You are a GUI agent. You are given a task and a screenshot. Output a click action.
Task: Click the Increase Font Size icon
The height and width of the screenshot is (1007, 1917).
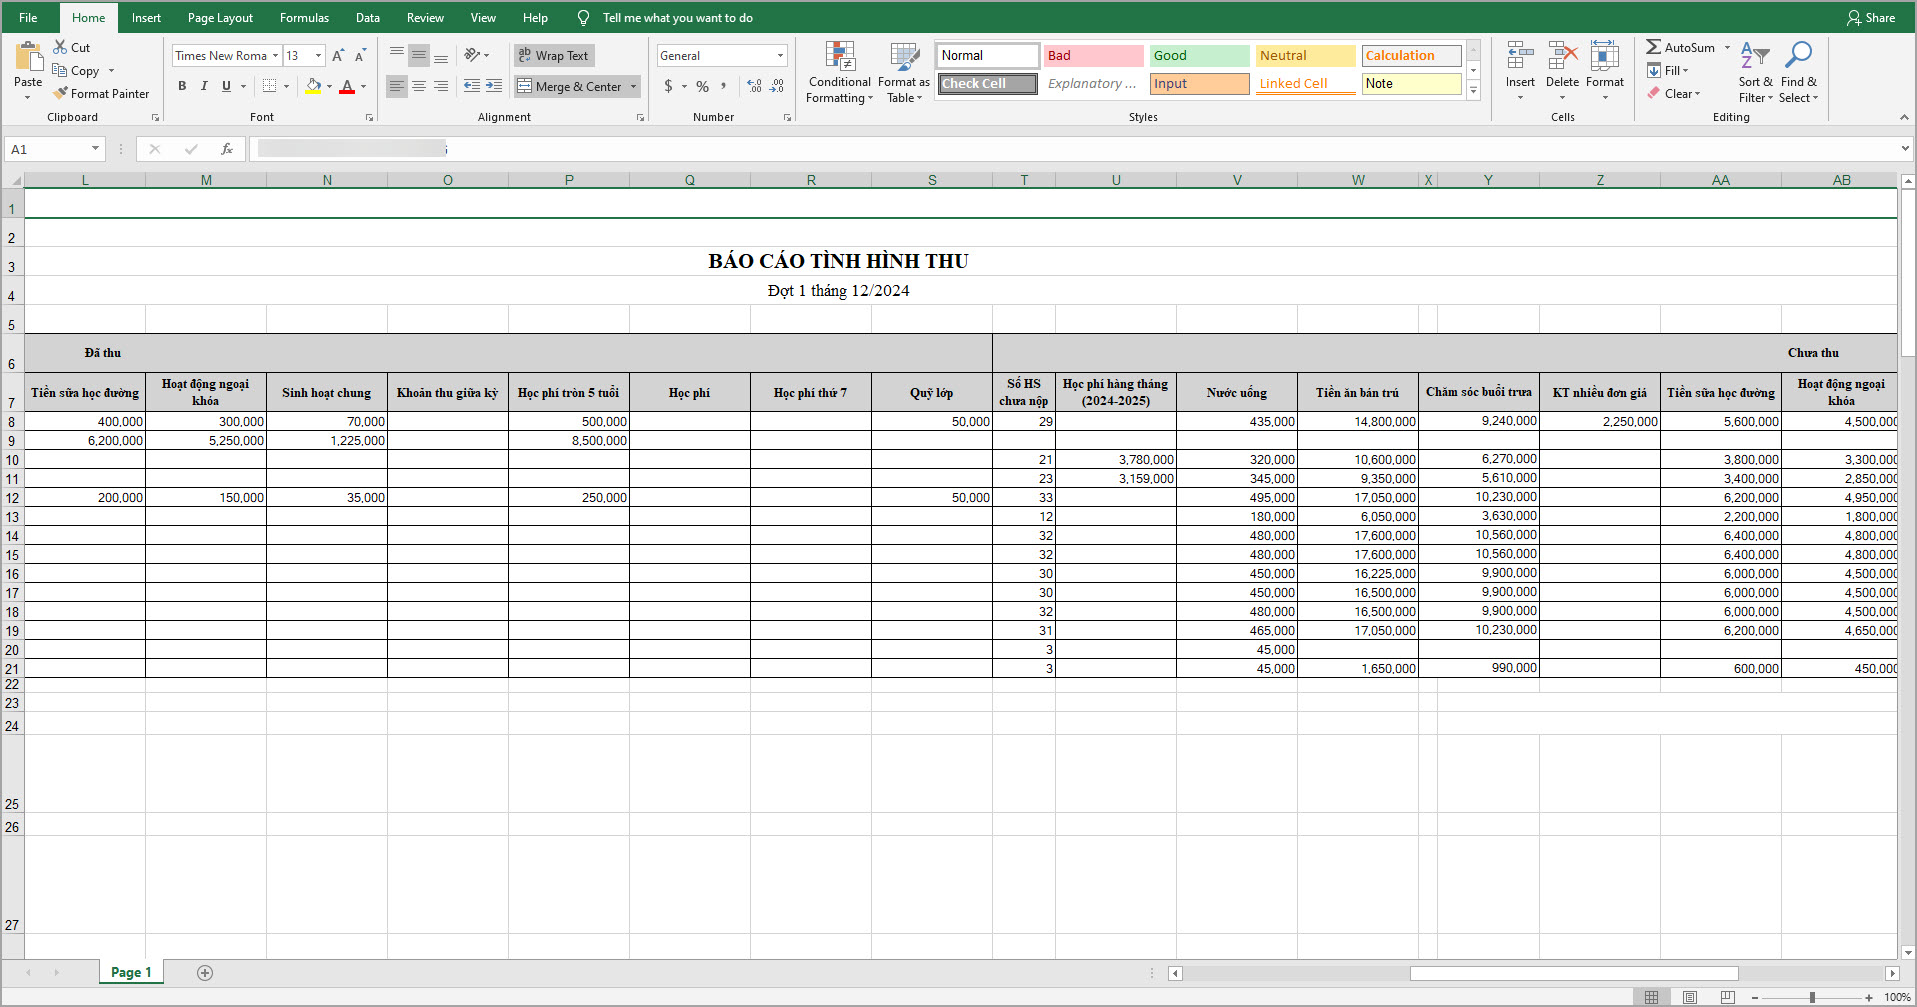tap(338, 56)
